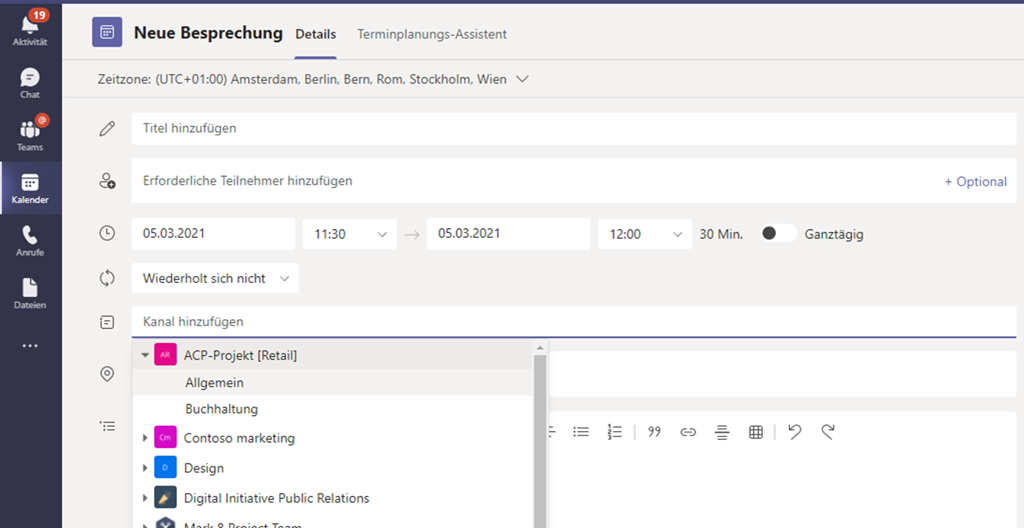Select the Allgemein channel

click(x=332, y=382)
